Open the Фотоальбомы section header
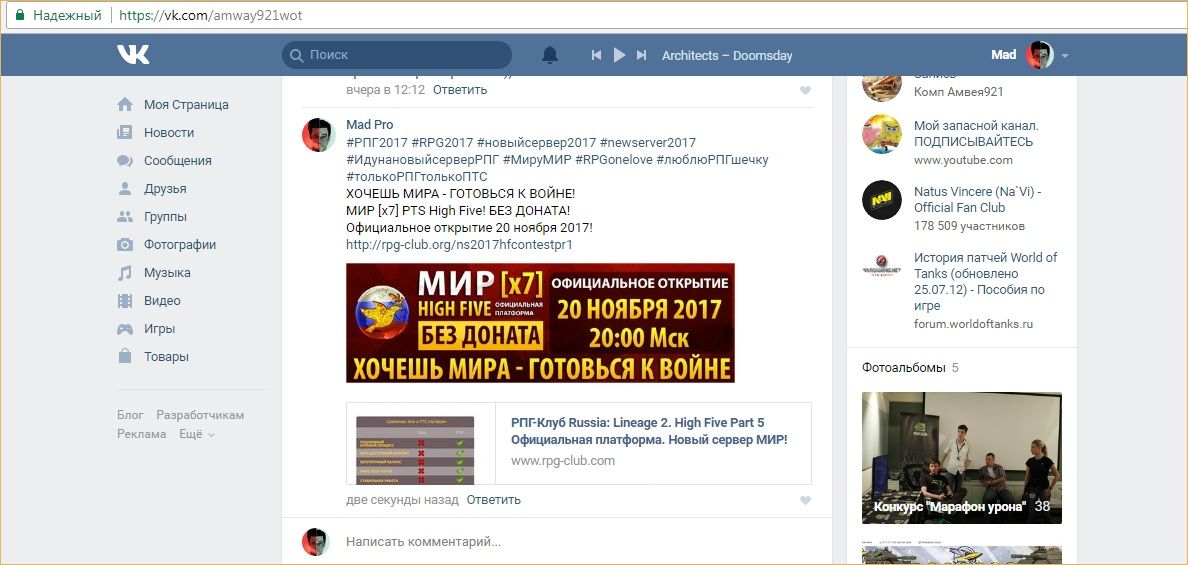The image size is (1188, 565). (904, 367)
